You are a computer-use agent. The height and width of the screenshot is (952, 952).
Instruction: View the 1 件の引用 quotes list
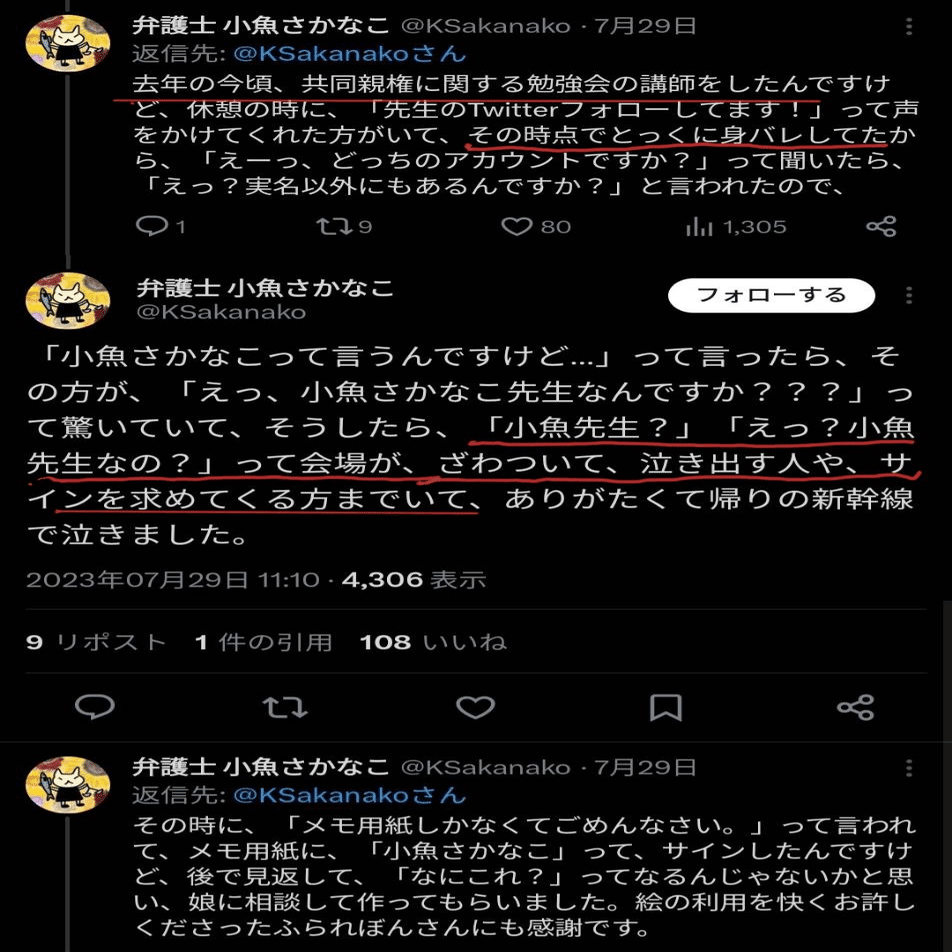click(x=264, y=642)
